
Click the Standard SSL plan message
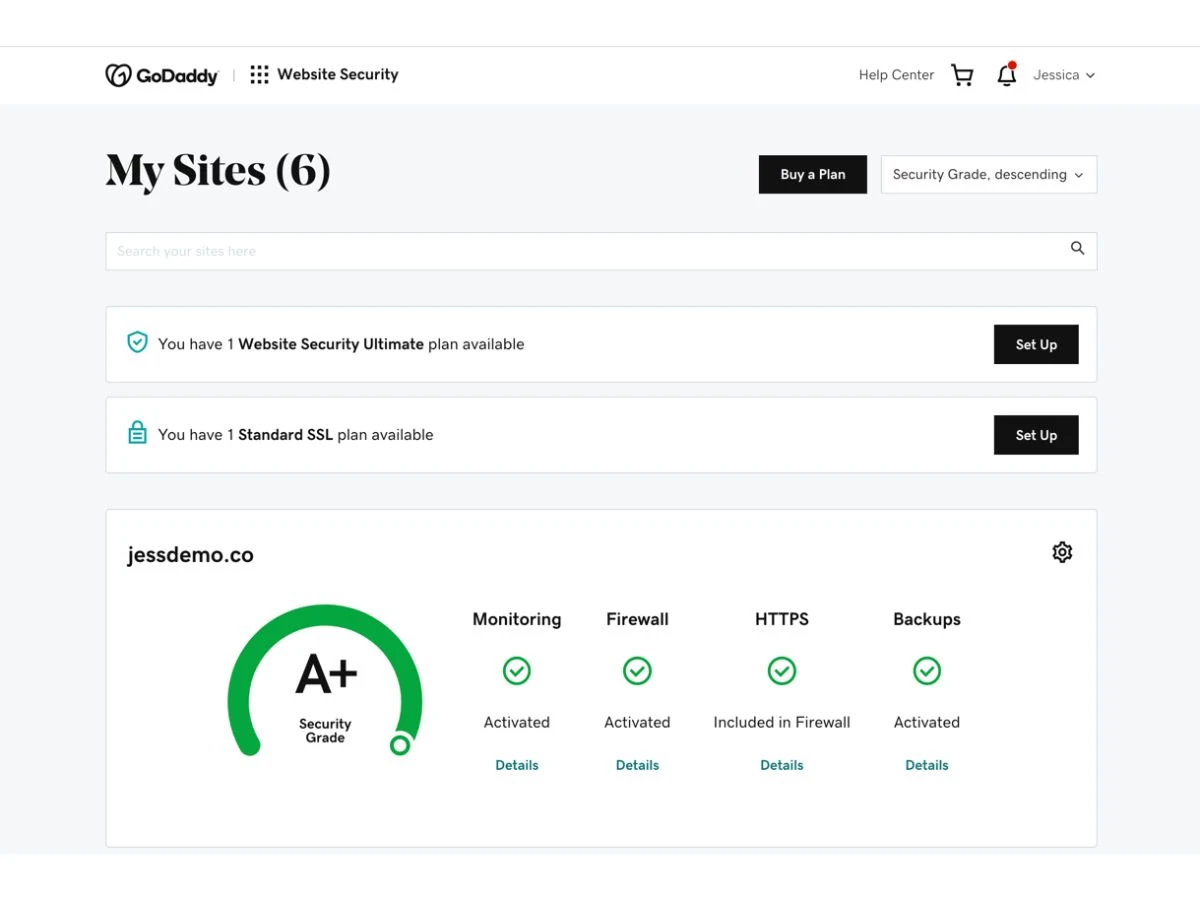coord(296,435)
